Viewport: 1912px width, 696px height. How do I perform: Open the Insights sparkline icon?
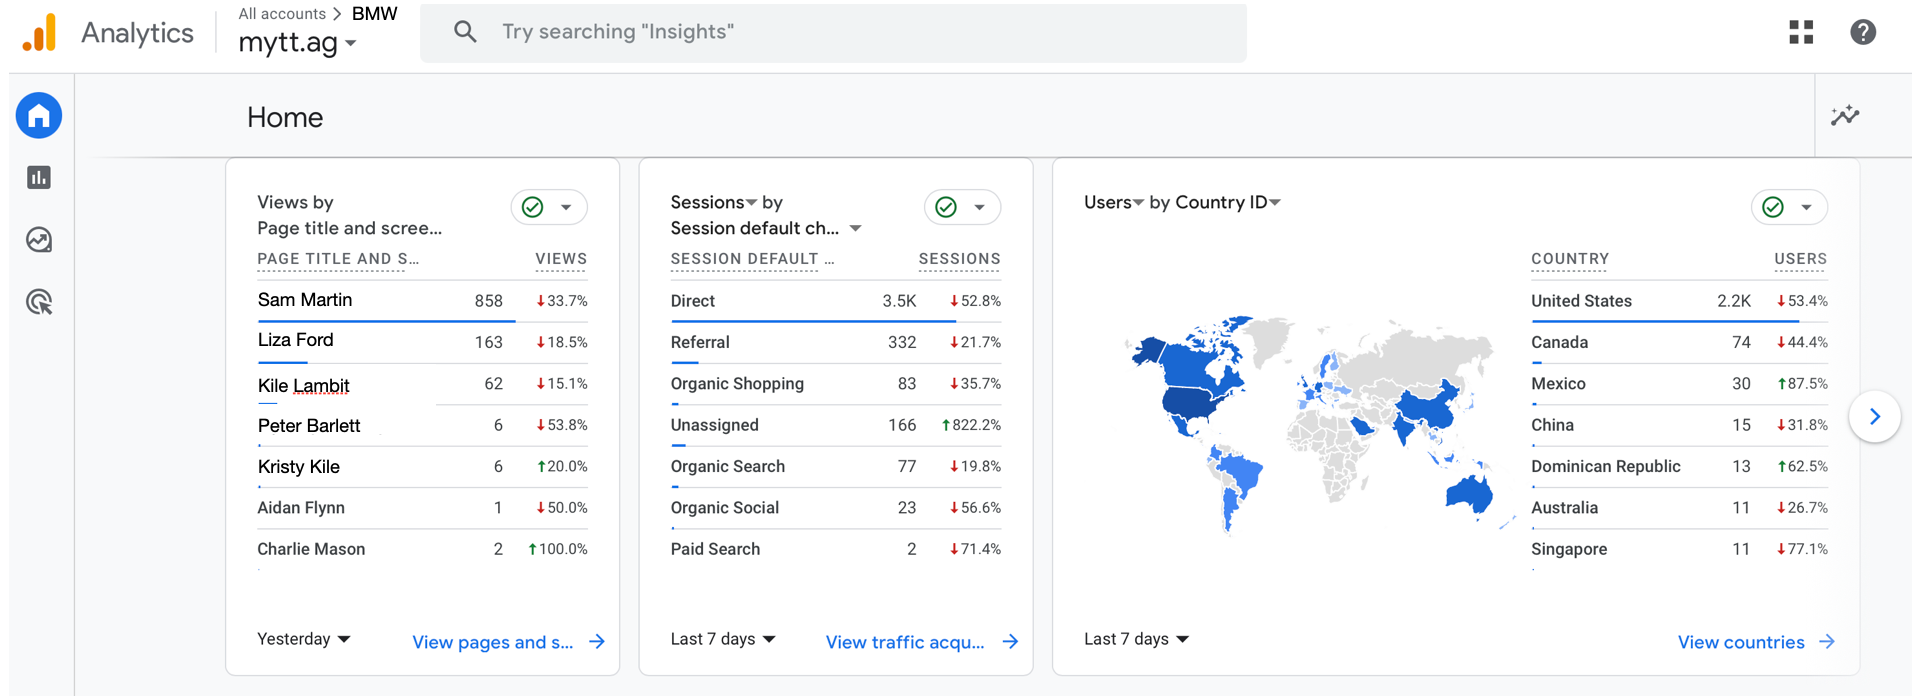1845,116
